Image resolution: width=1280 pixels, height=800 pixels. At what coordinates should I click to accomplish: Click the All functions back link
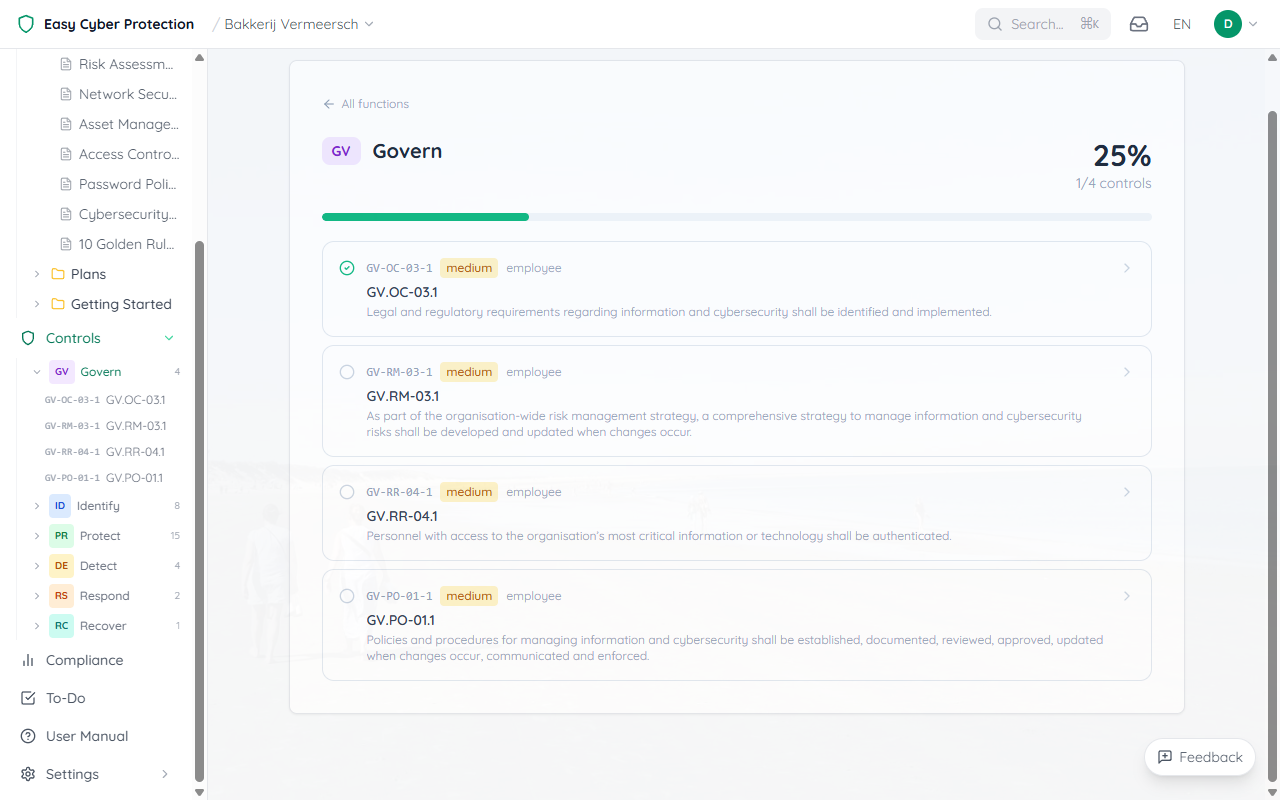366,103
